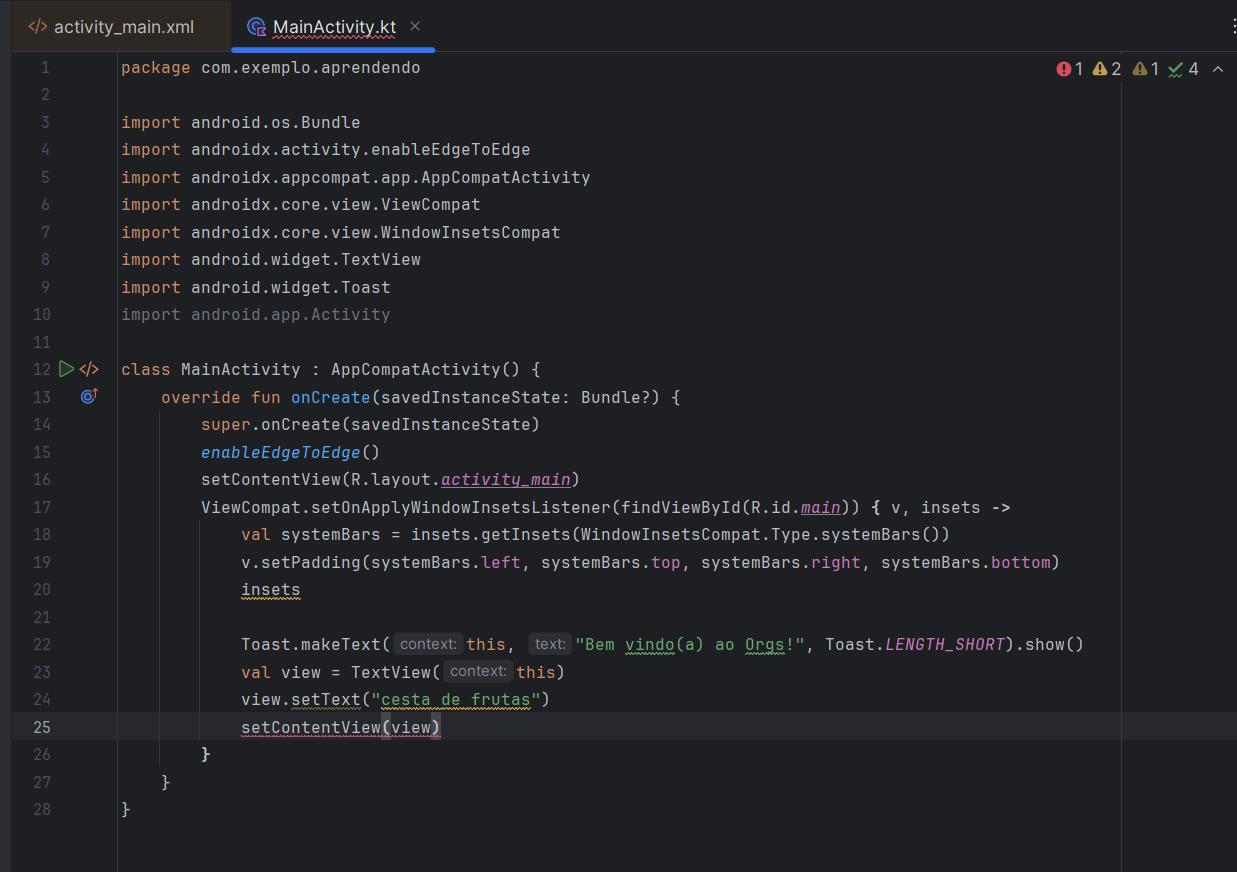This screenshot has height=872, width=1237.
Task: Open related XML file from gutter icon
Action: (89, 369)
